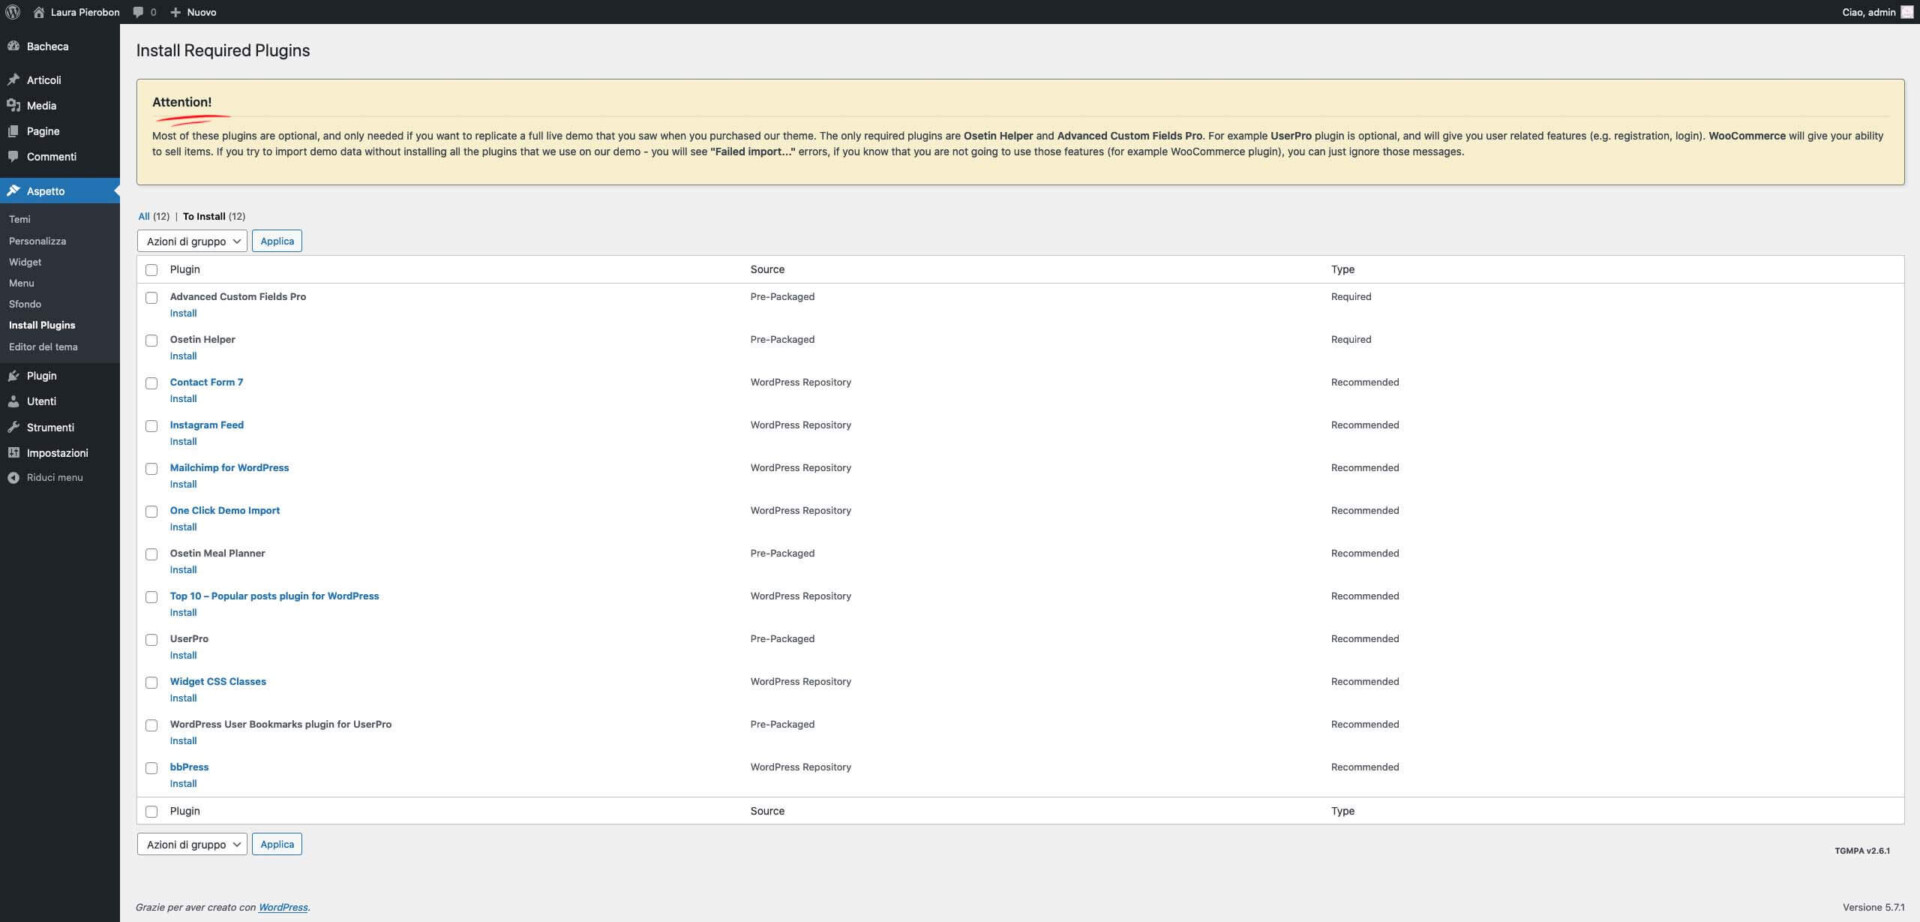Viewport: 1920px width, 922px height.
Task: Click the Impostazioni settings icon
Action: click(x=13, y=453)
